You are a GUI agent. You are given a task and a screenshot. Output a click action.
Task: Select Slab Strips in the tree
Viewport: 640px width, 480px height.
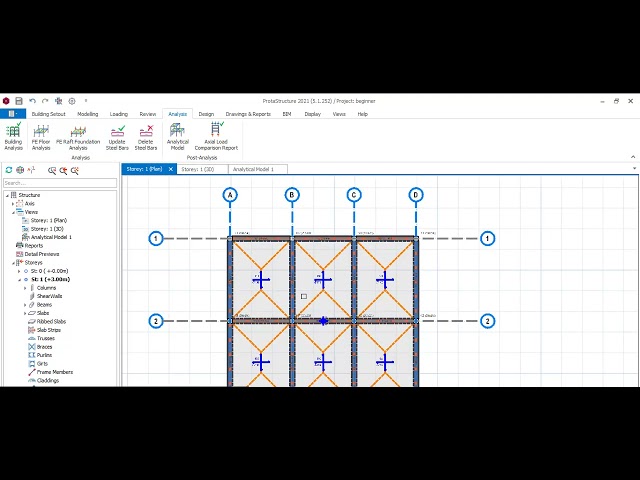click(x=49, y=330)
